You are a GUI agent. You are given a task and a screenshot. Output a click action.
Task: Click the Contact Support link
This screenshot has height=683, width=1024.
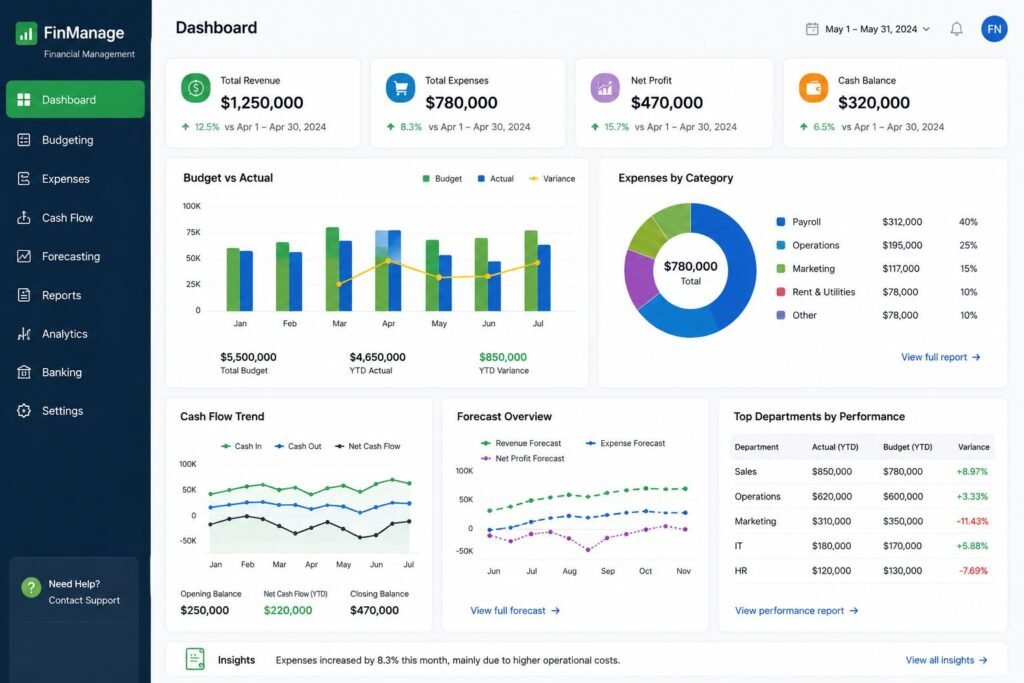tap(84, 600)
